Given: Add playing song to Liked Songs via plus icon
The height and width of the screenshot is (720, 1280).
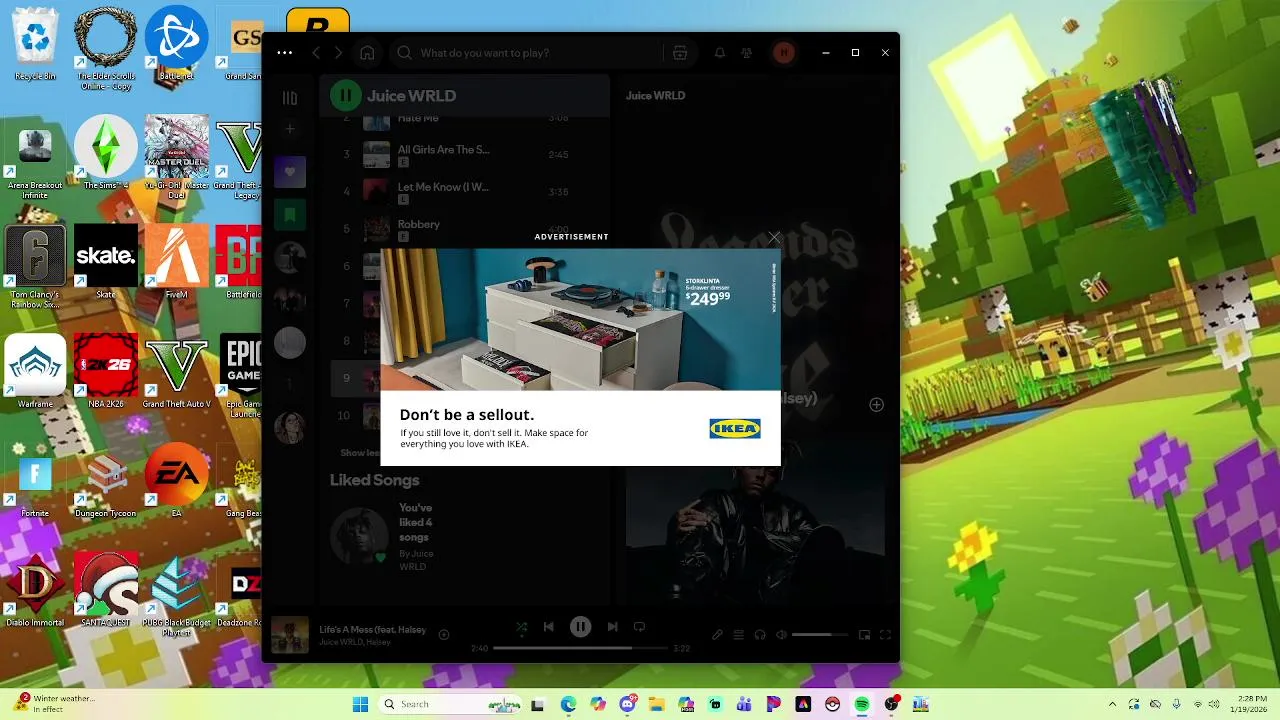Looking at the screenshot, I should [x=444, y=634].
